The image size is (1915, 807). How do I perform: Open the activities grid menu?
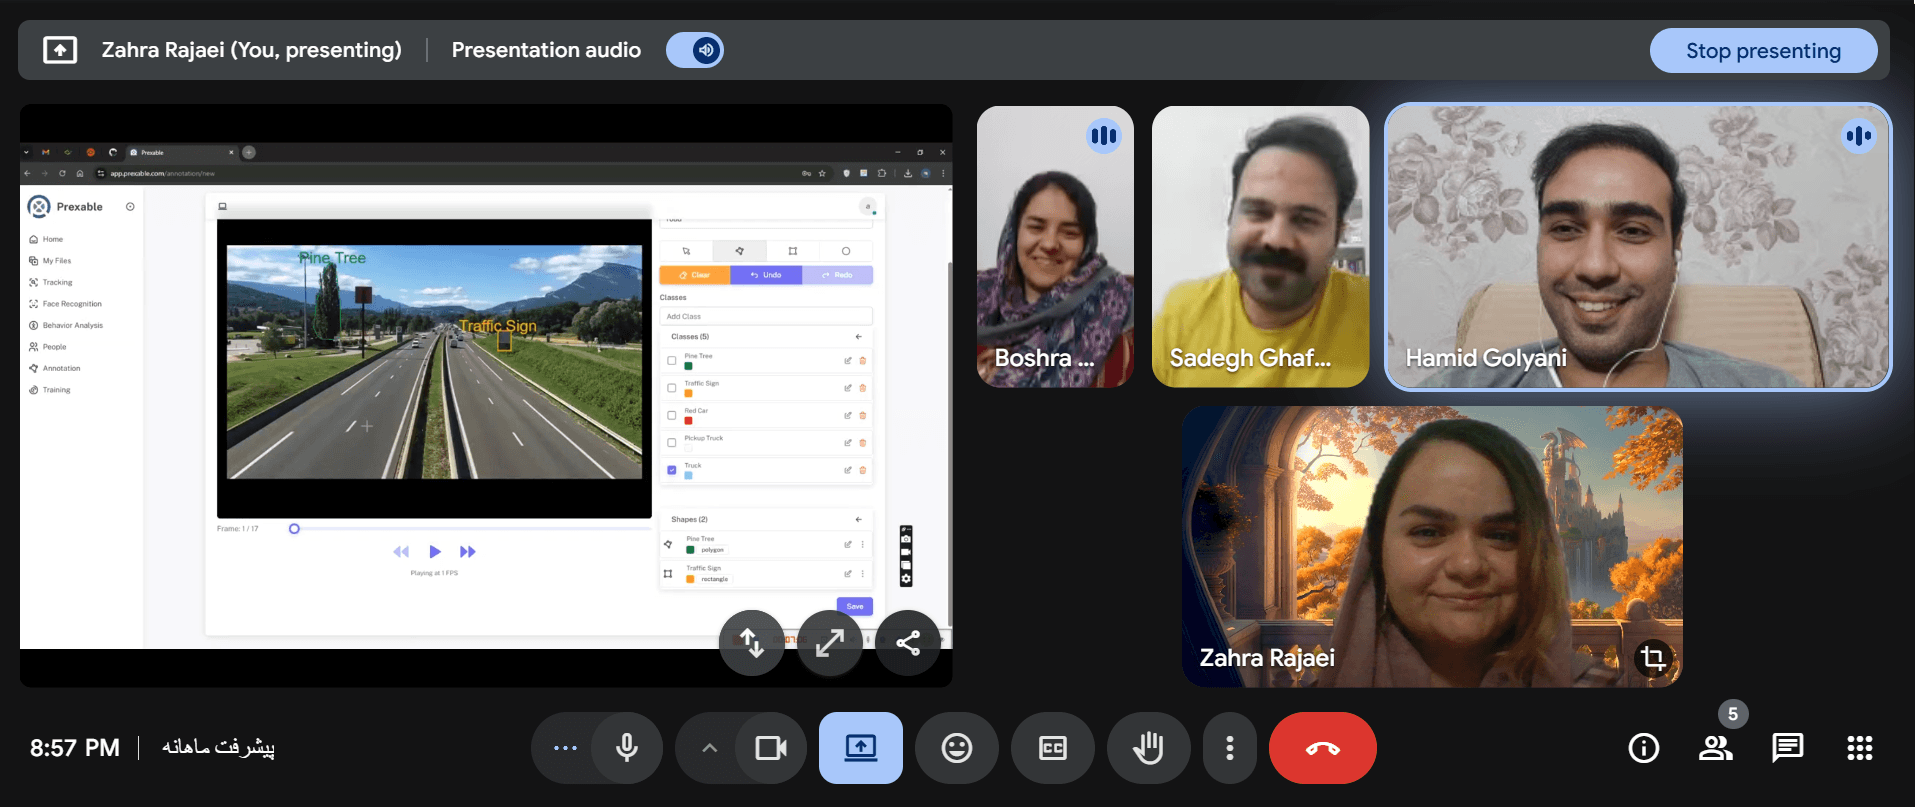(1859, 748)
